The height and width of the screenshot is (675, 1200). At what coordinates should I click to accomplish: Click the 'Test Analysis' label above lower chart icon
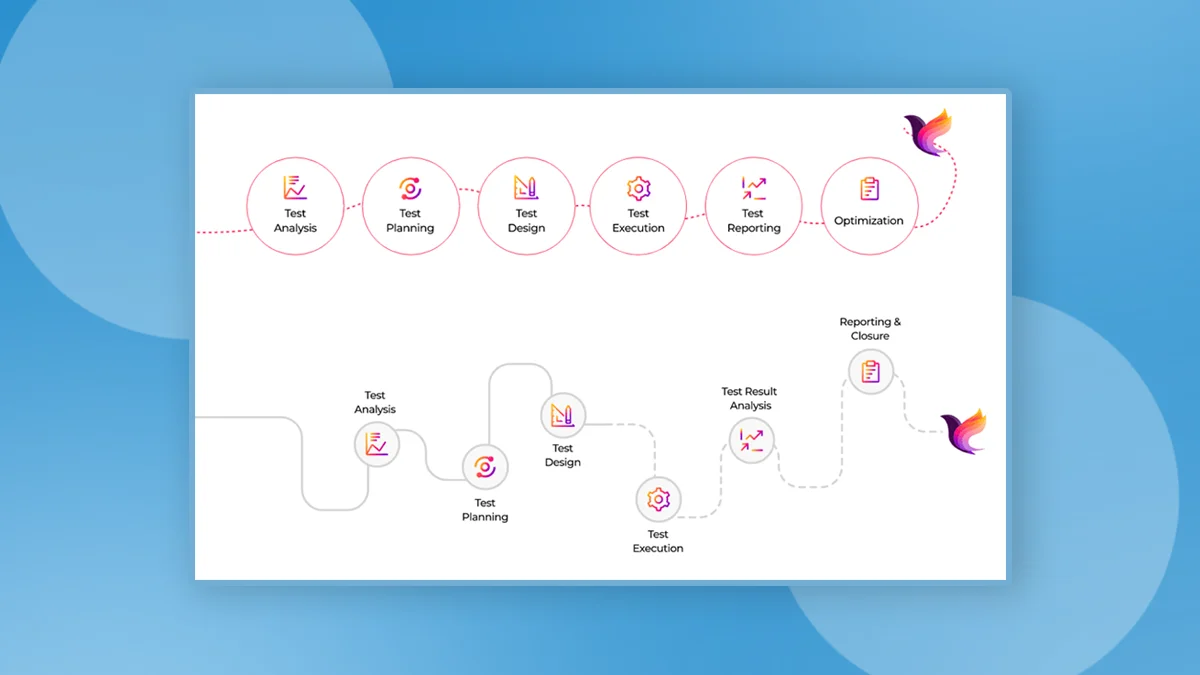375,402
